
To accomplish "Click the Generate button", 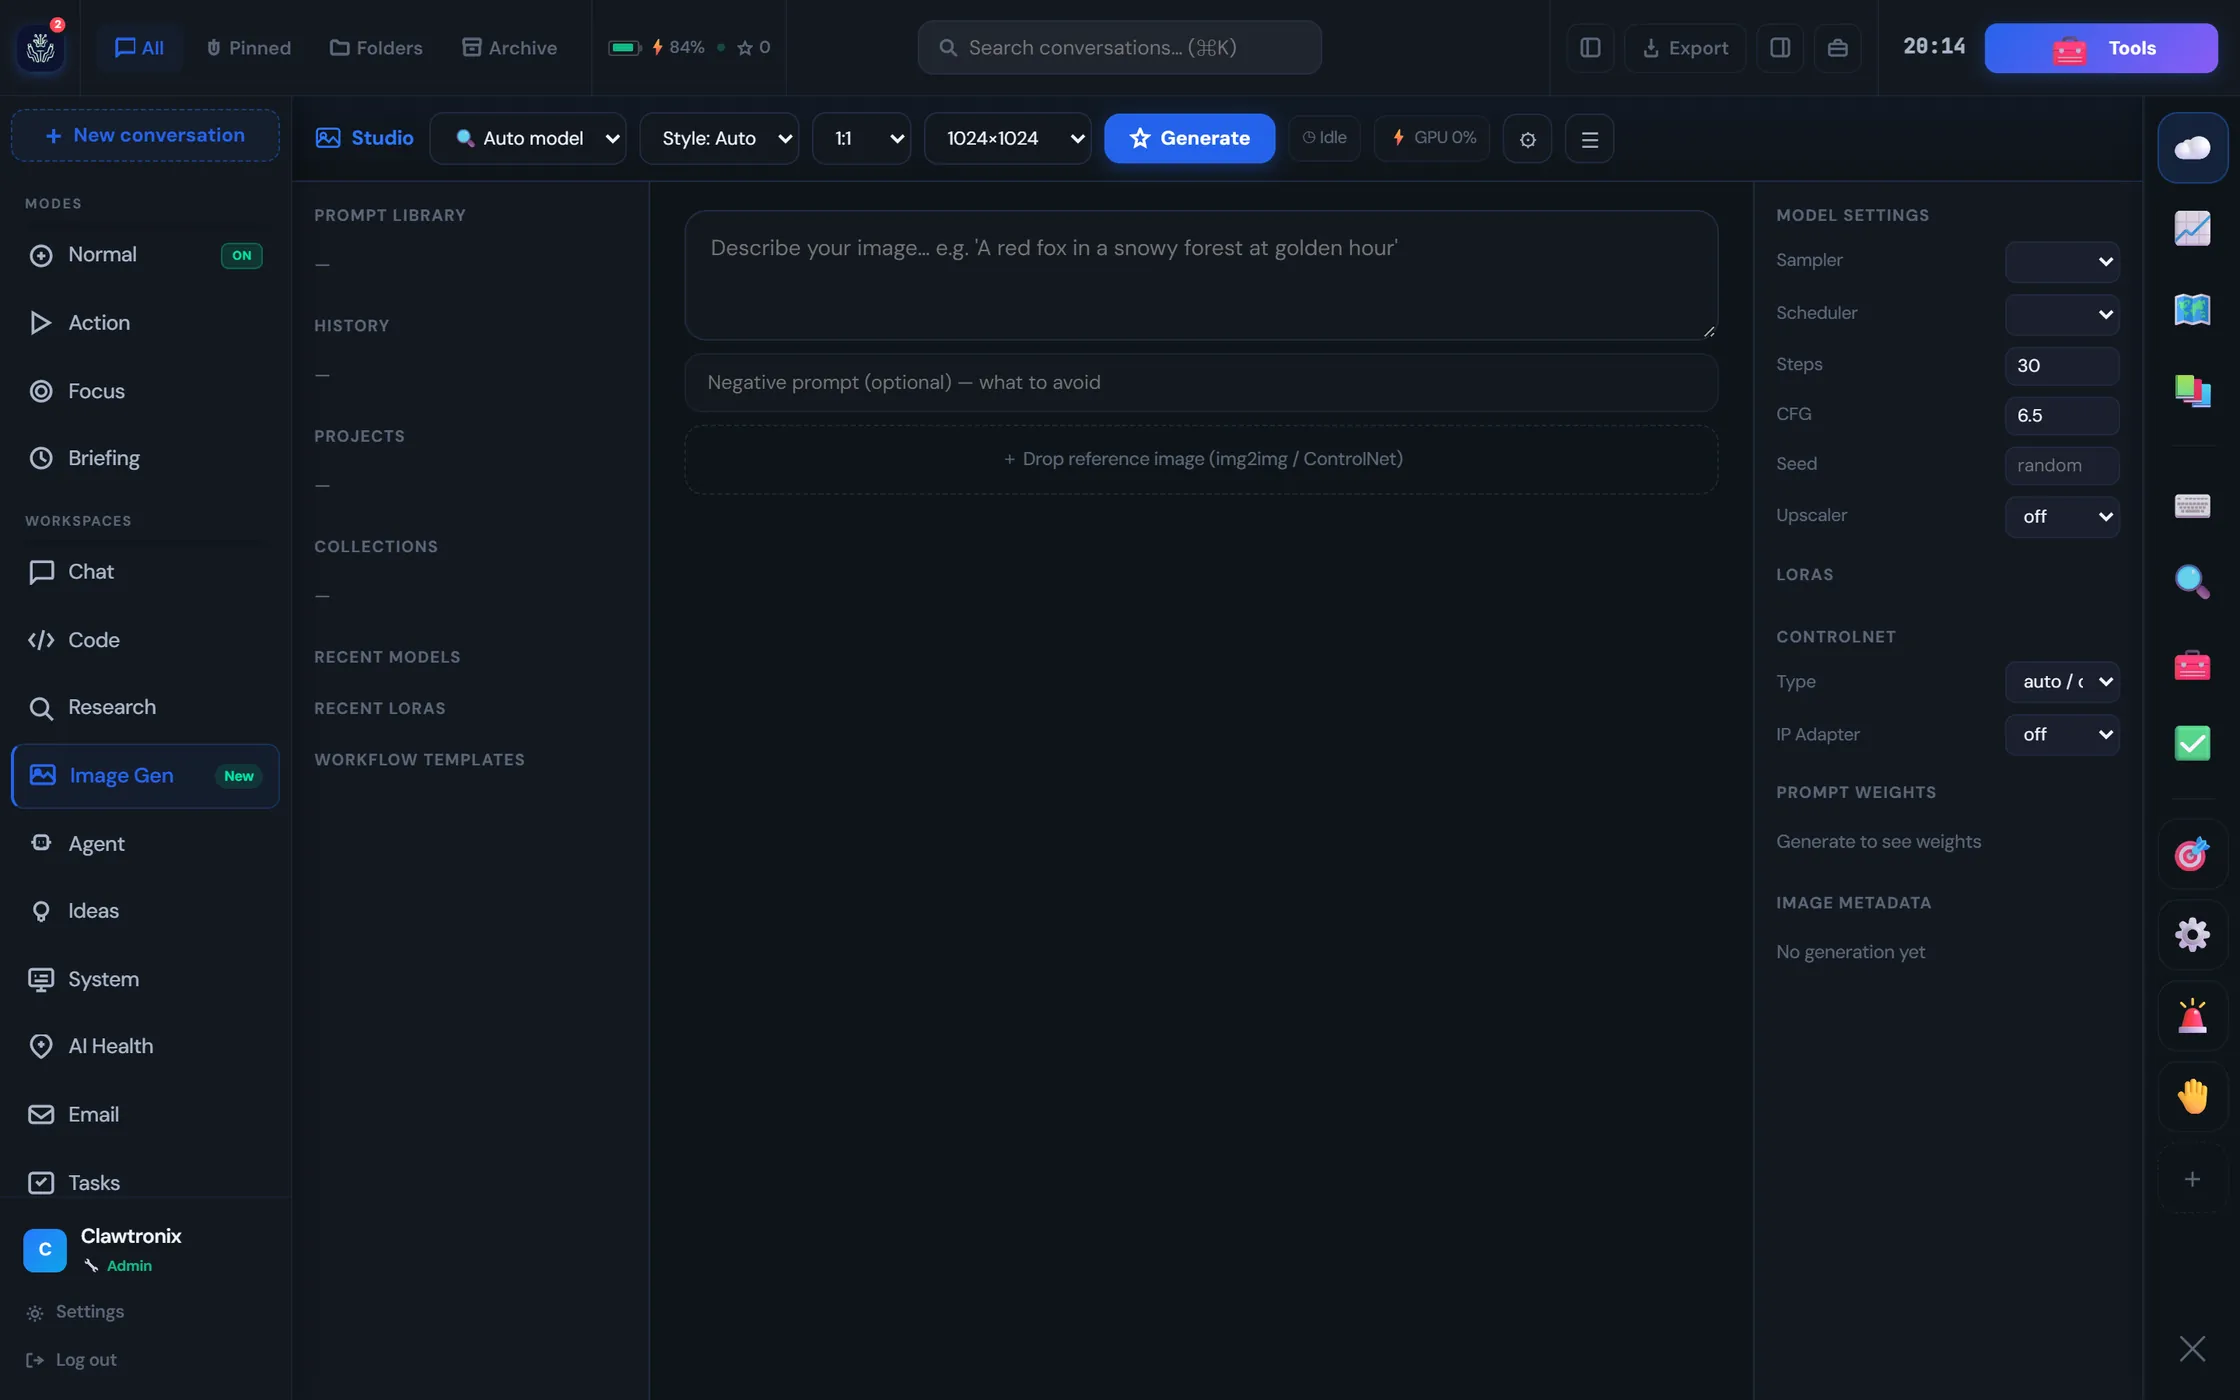I will [x=1189, y=138].
